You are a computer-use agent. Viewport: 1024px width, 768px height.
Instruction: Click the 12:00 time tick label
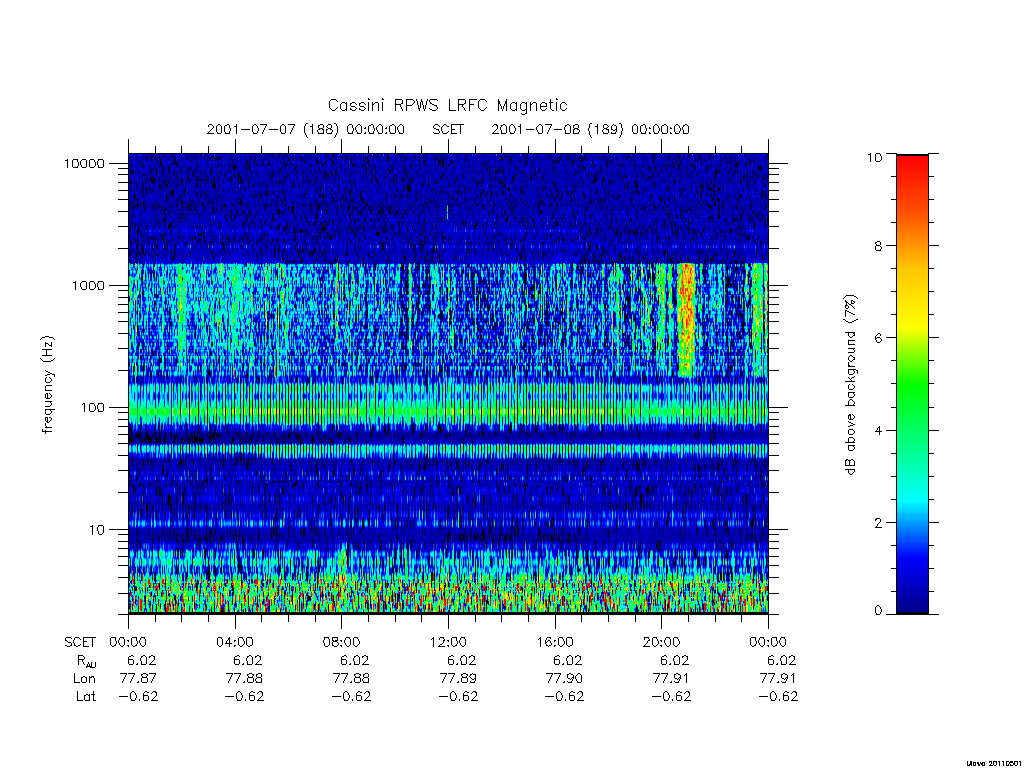(x=448, y=642)
